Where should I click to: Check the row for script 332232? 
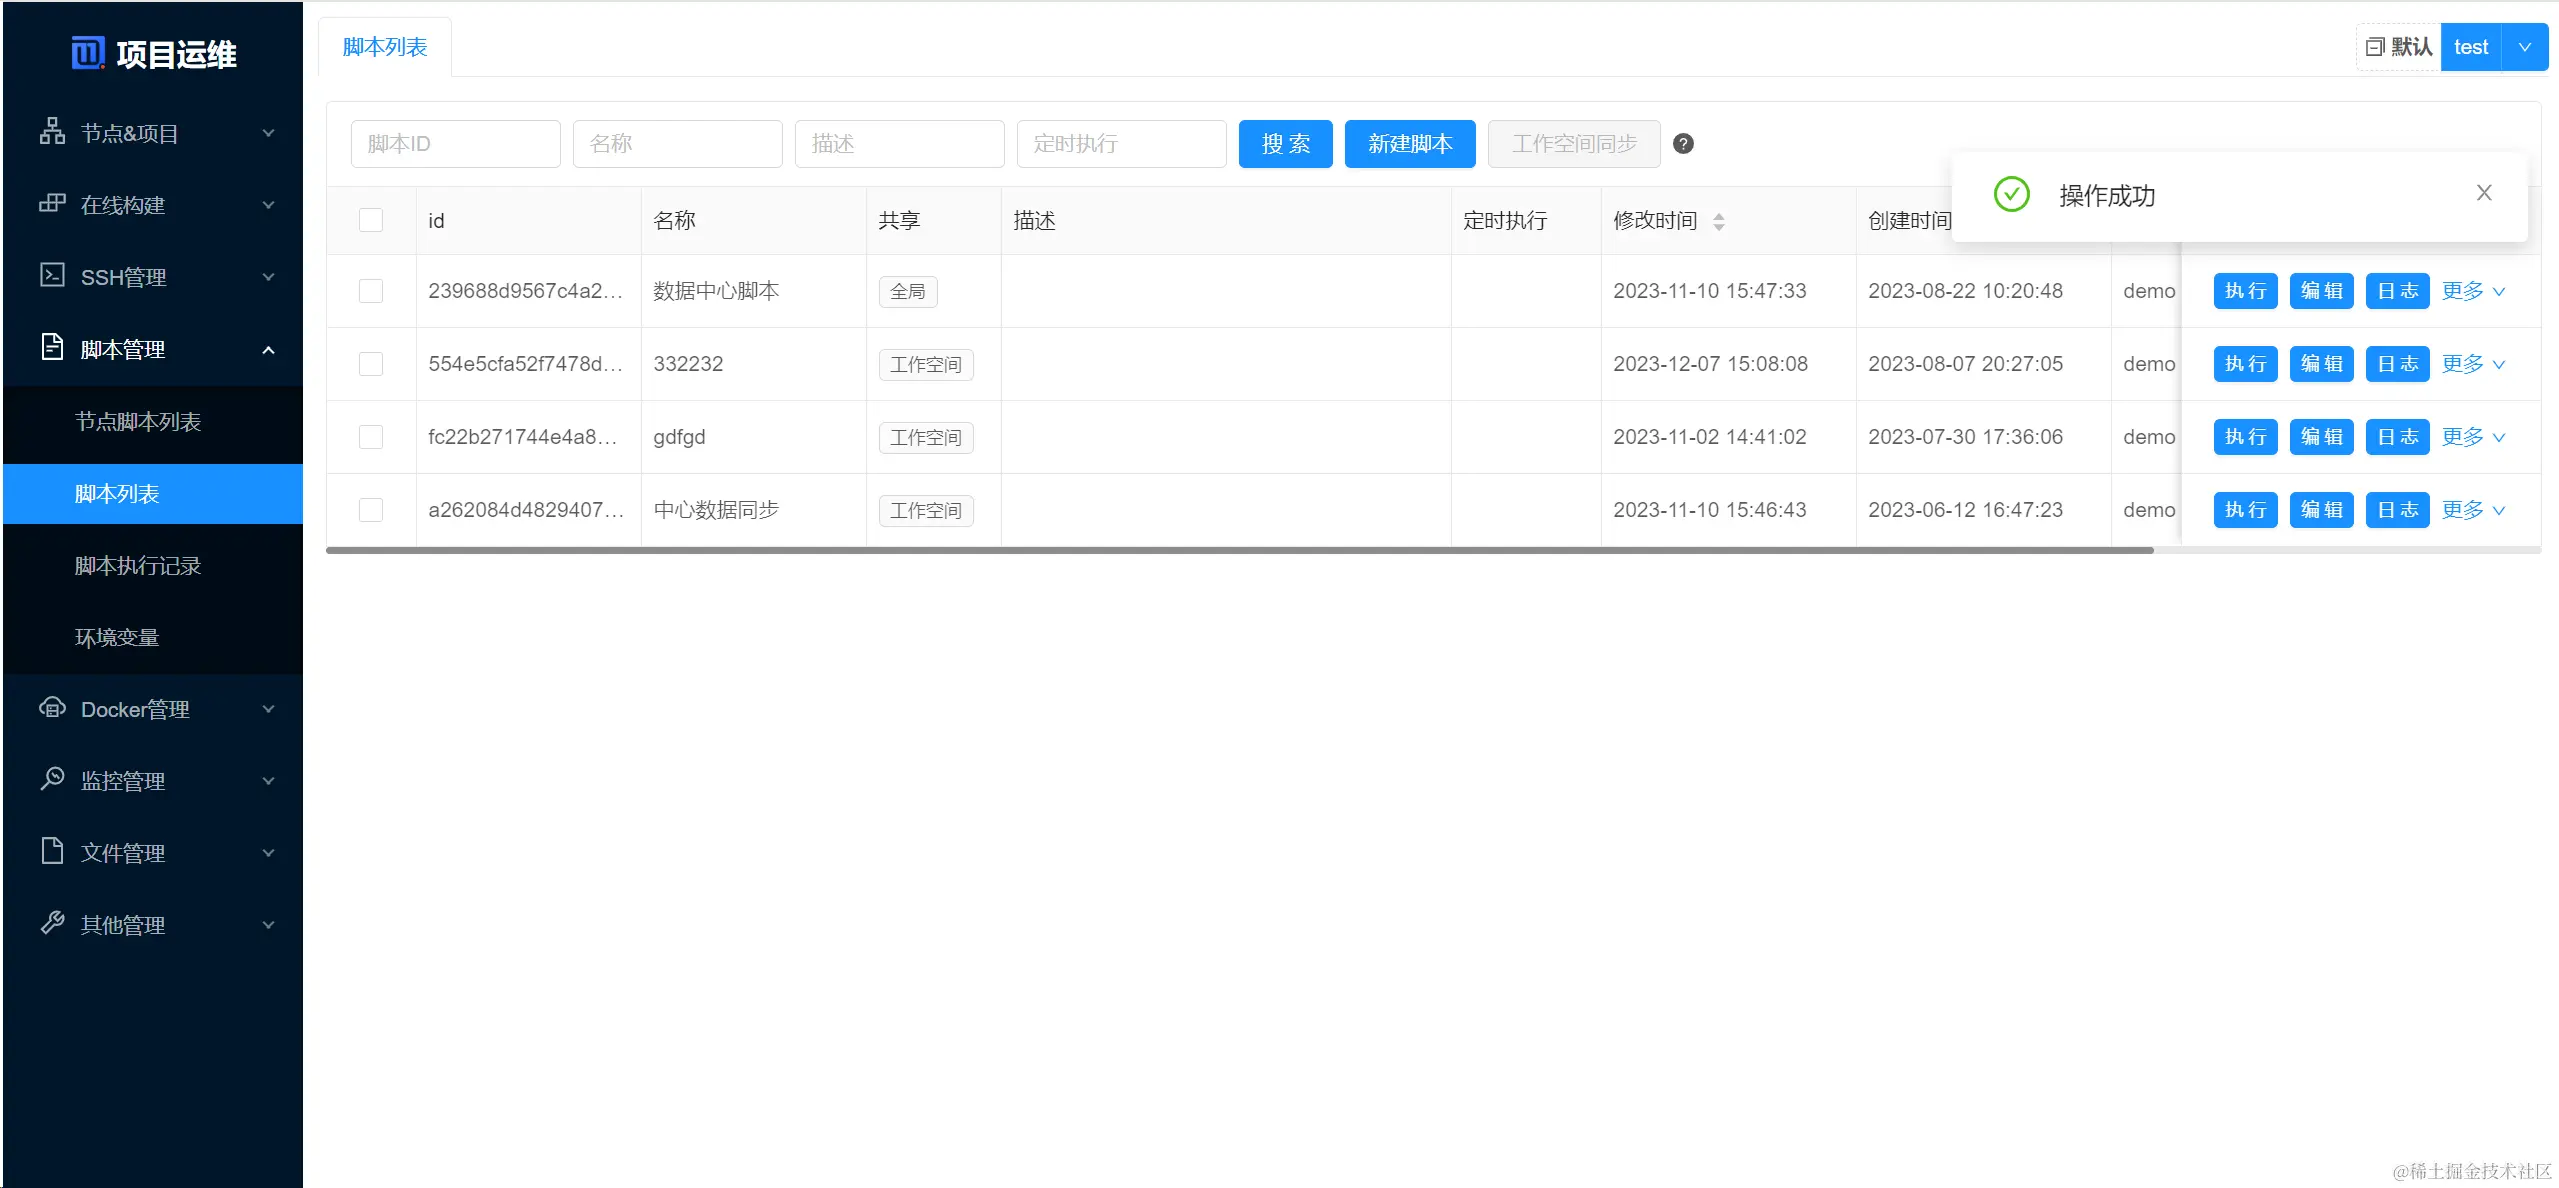[371, 364]
